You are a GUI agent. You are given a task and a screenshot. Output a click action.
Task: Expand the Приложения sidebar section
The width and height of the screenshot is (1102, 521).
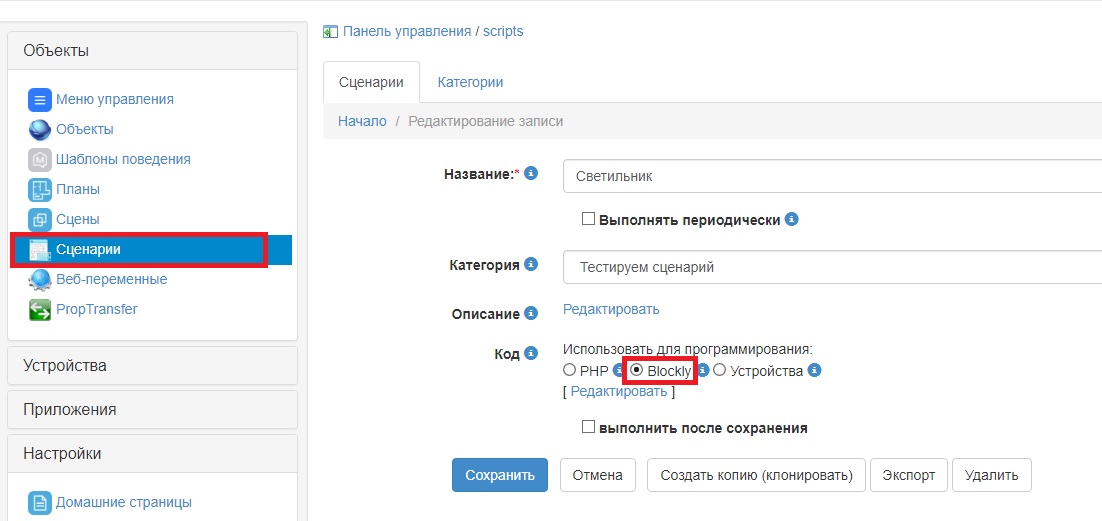click(153, 409)
